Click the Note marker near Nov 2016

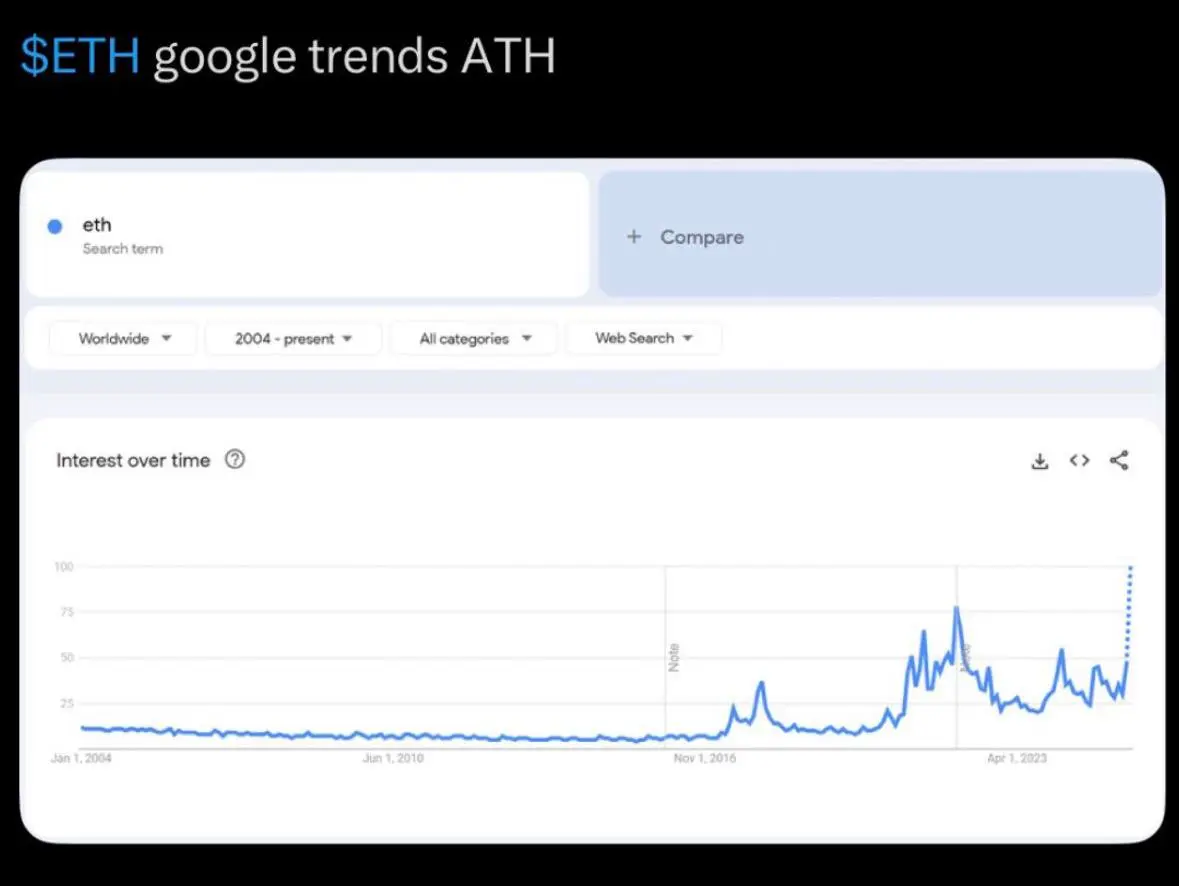[x=673, y=657]
